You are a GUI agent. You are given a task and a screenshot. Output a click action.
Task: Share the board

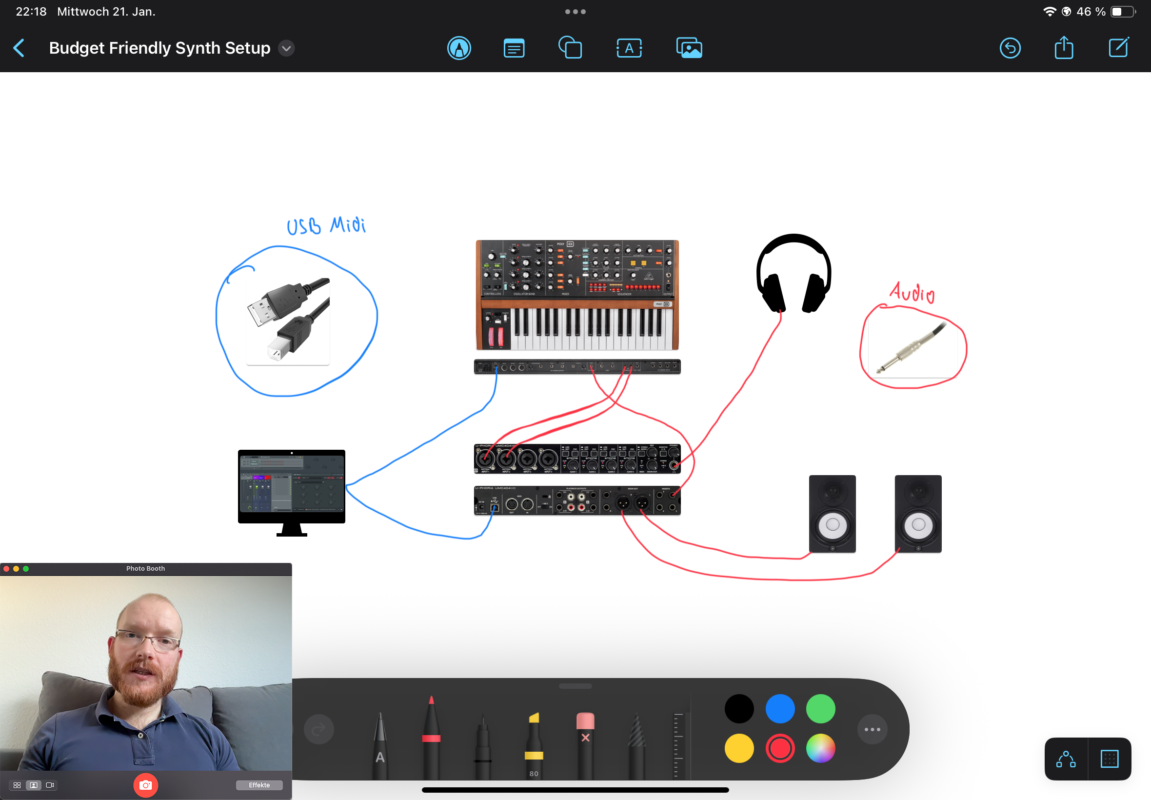[1064, 48]
